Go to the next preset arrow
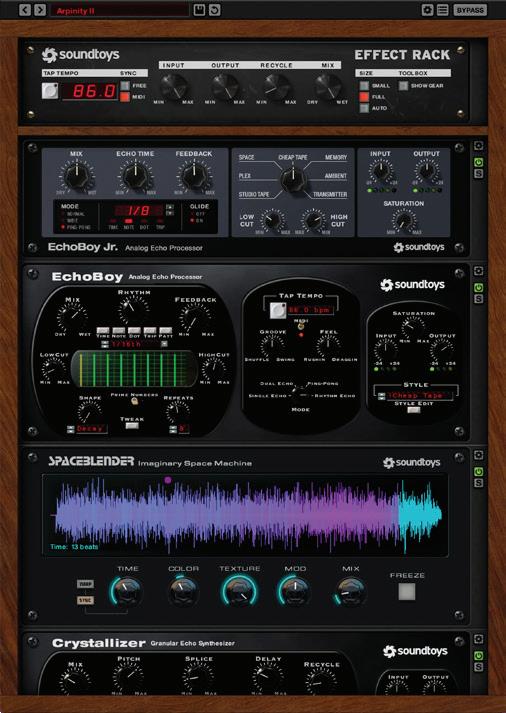The width and height of the screenshot is (506, 713). (x=40, y=10)
